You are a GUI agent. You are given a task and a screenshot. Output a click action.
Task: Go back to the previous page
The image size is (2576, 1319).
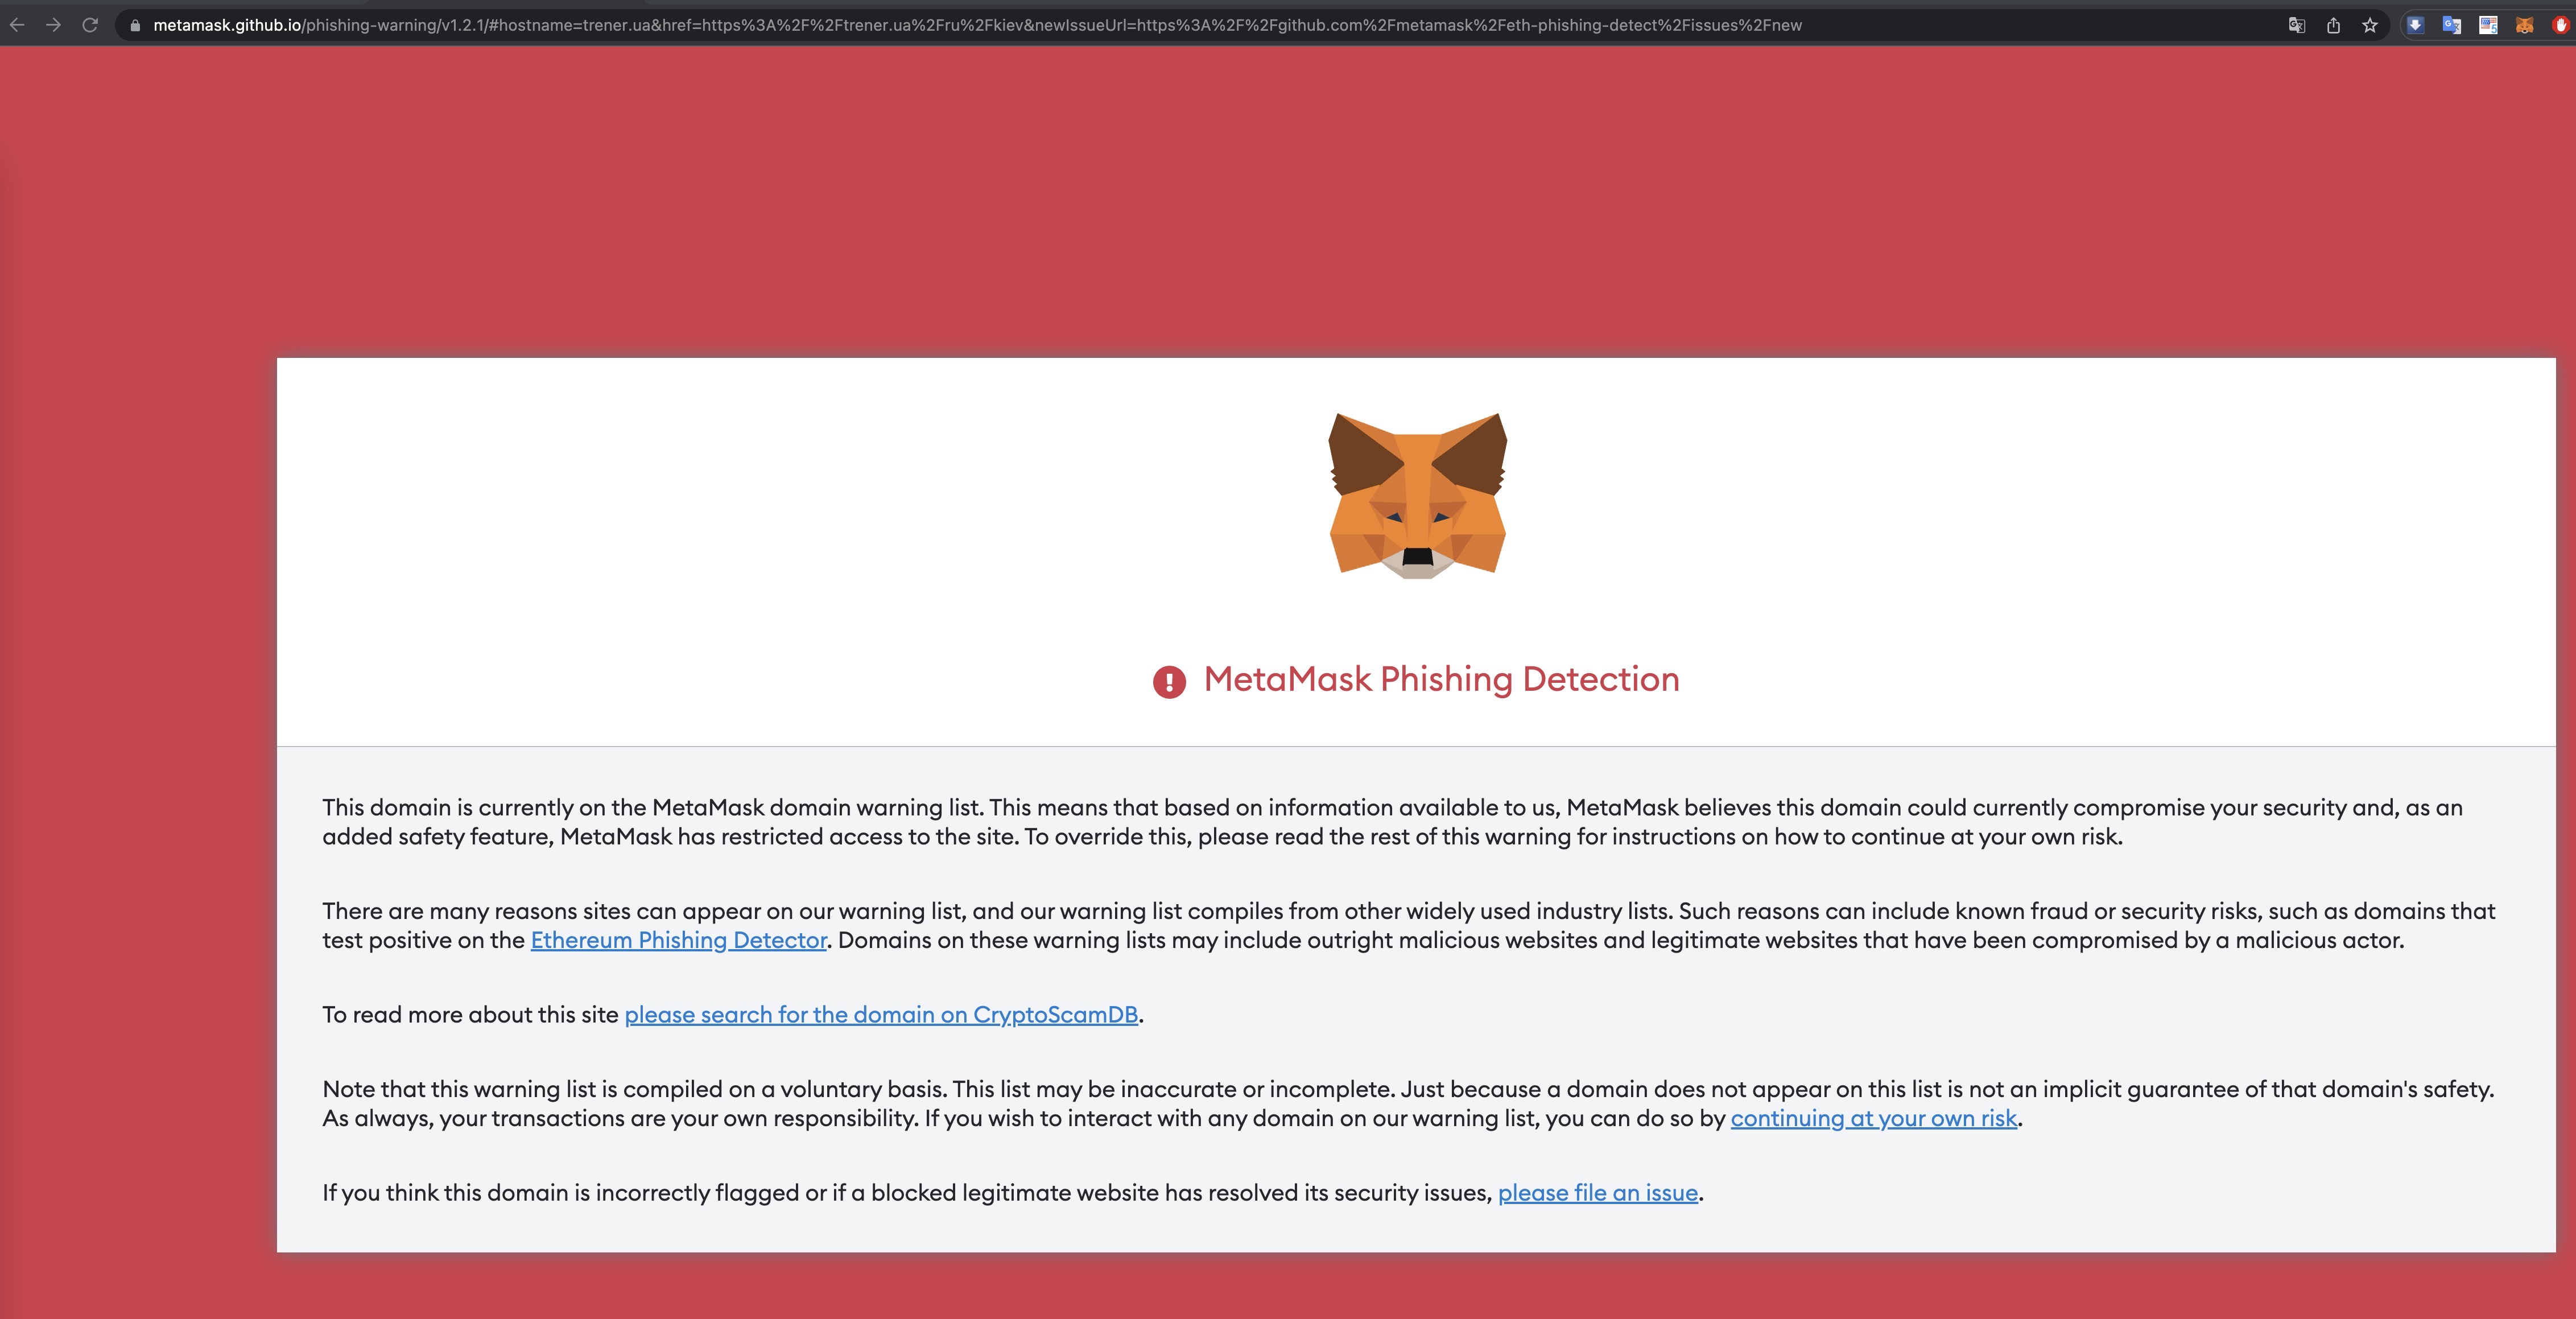click(x=17, y=25)
